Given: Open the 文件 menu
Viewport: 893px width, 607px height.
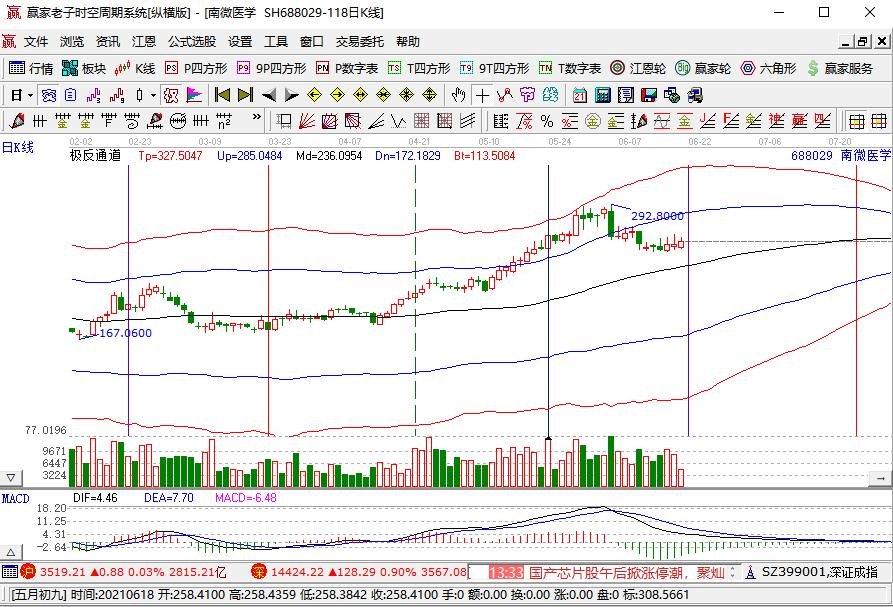Looking at the screenshot, I should 36,42.
